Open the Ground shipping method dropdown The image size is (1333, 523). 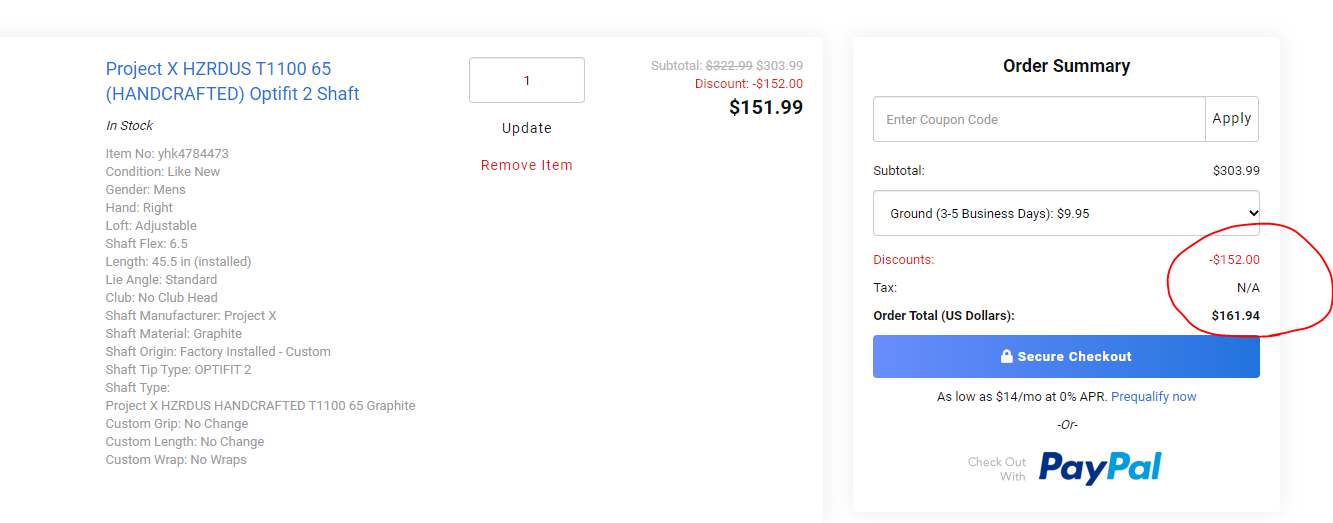point(1066,213)
